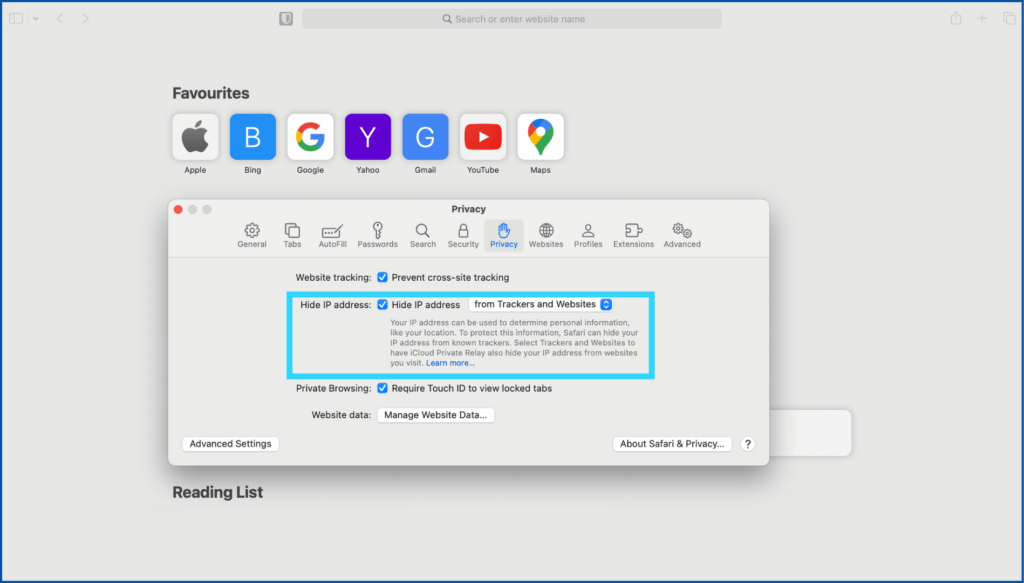
Task: Click the Google favourite icon
Action: point(310,137)
